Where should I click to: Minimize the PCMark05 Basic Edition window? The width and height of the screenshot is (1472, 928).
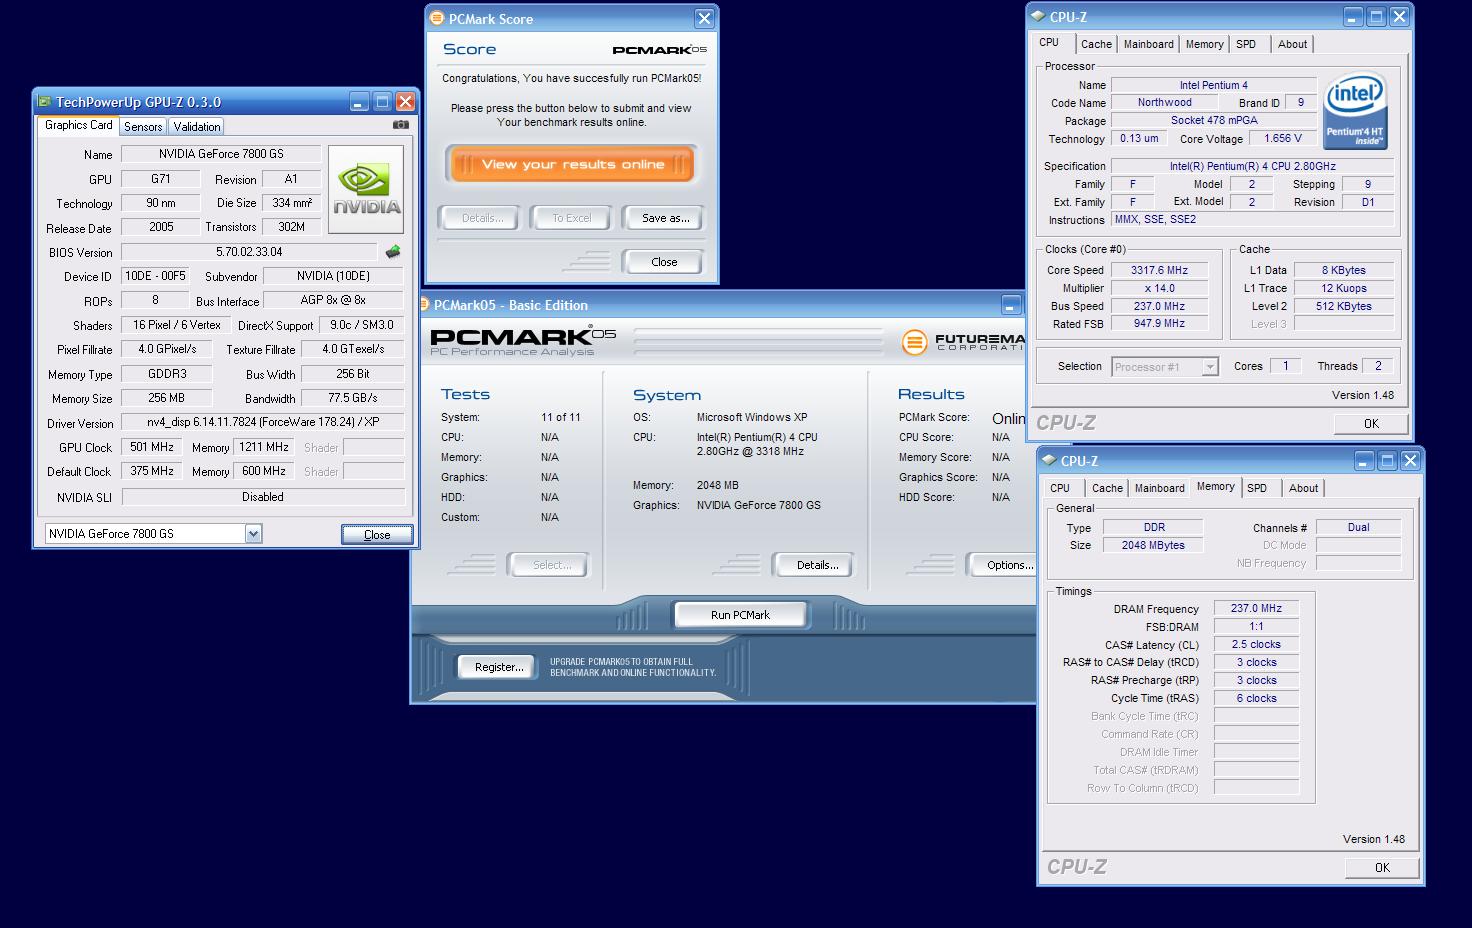[1011, 305]
